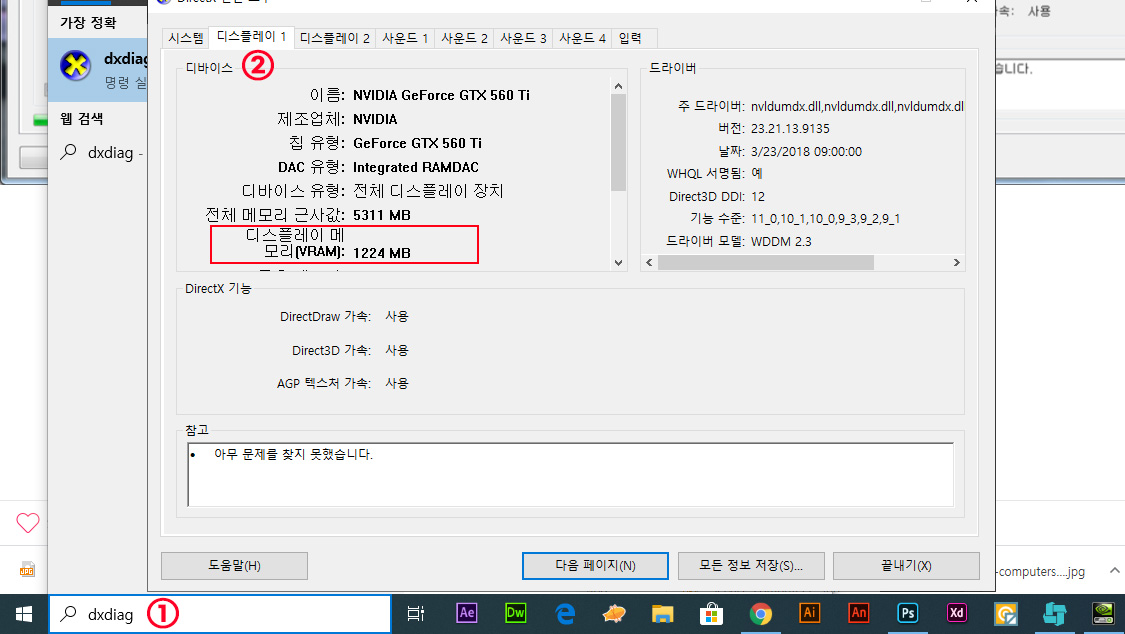This screenshot has height=634, width=1125.
Task: Open the 사운드 3 tab
Action: 523,38
